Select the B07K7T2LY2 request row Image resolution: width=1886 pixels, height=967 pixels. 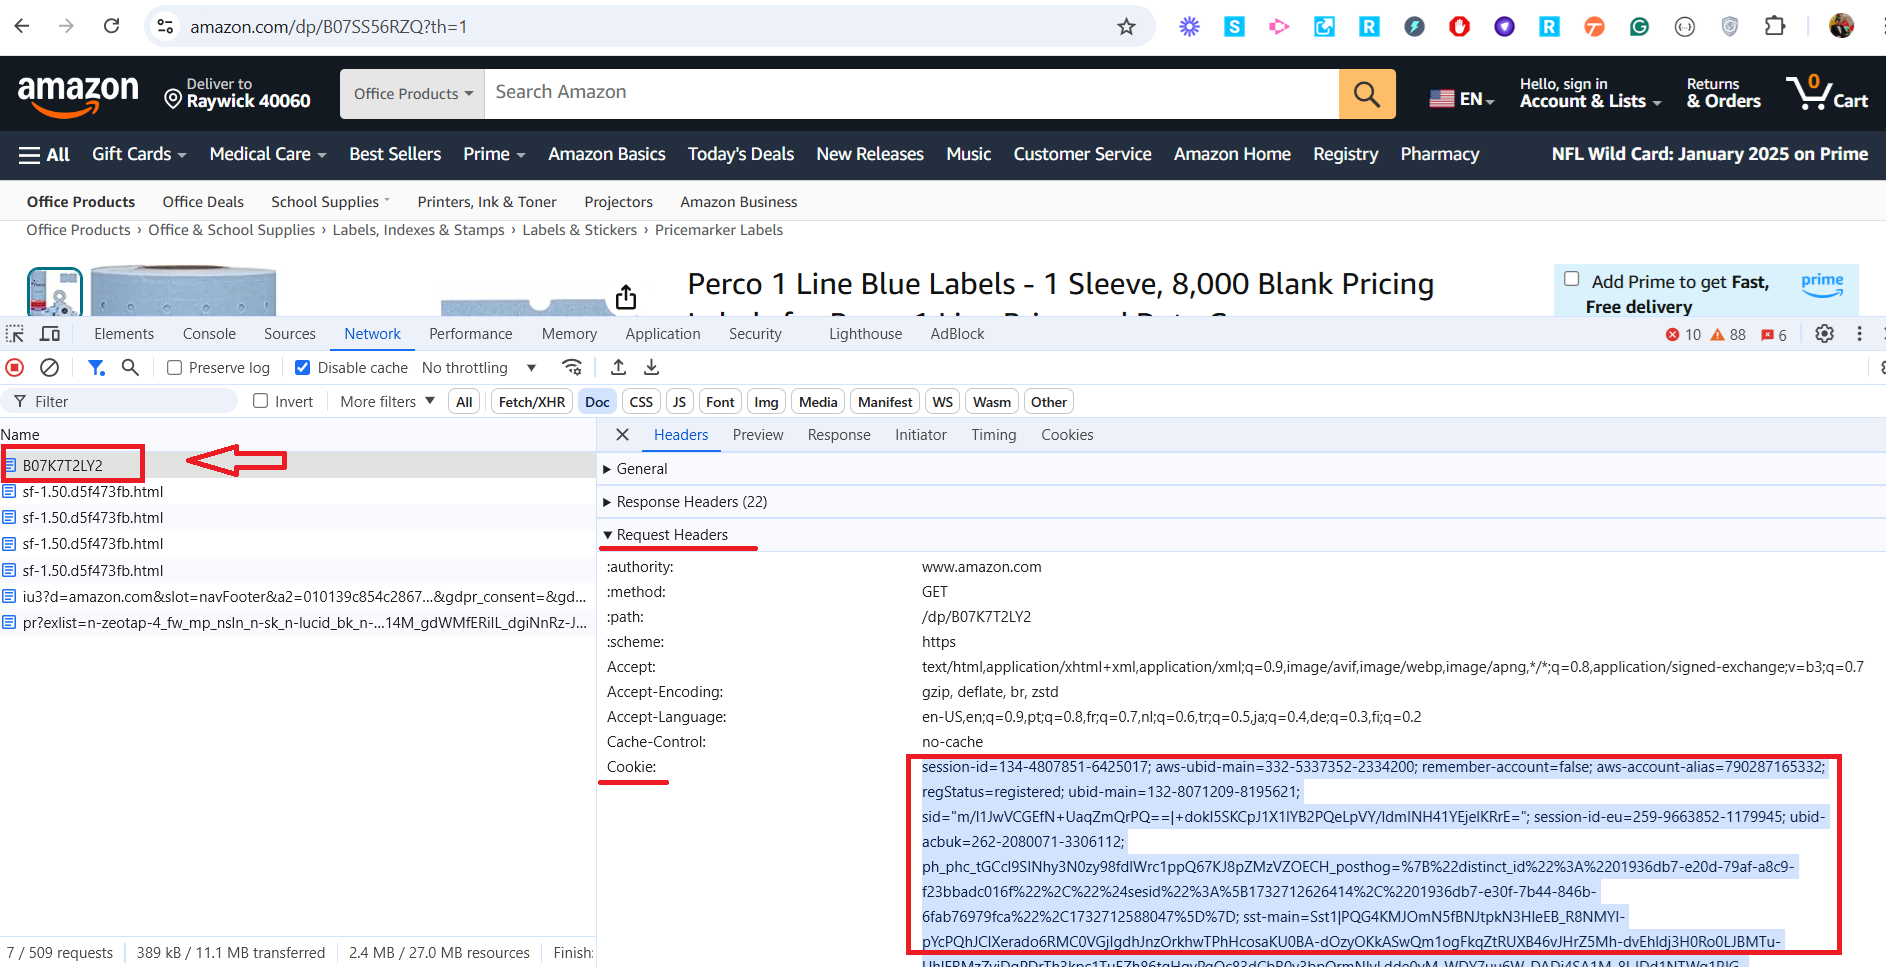pos(298,465)
